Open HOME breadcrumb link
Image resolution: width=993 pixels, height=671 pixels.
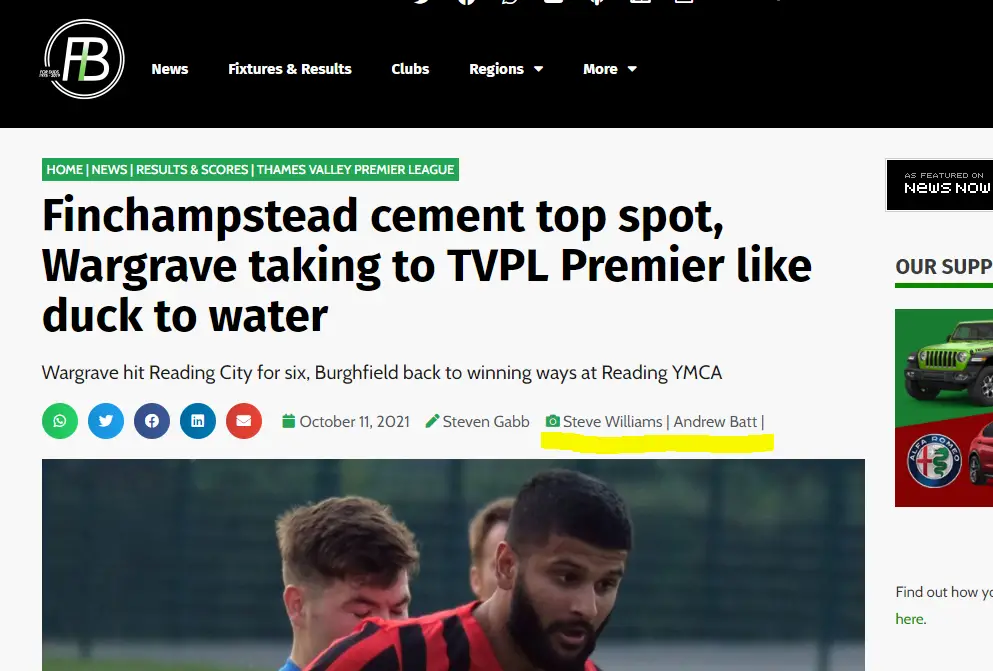tap(65, 170)
